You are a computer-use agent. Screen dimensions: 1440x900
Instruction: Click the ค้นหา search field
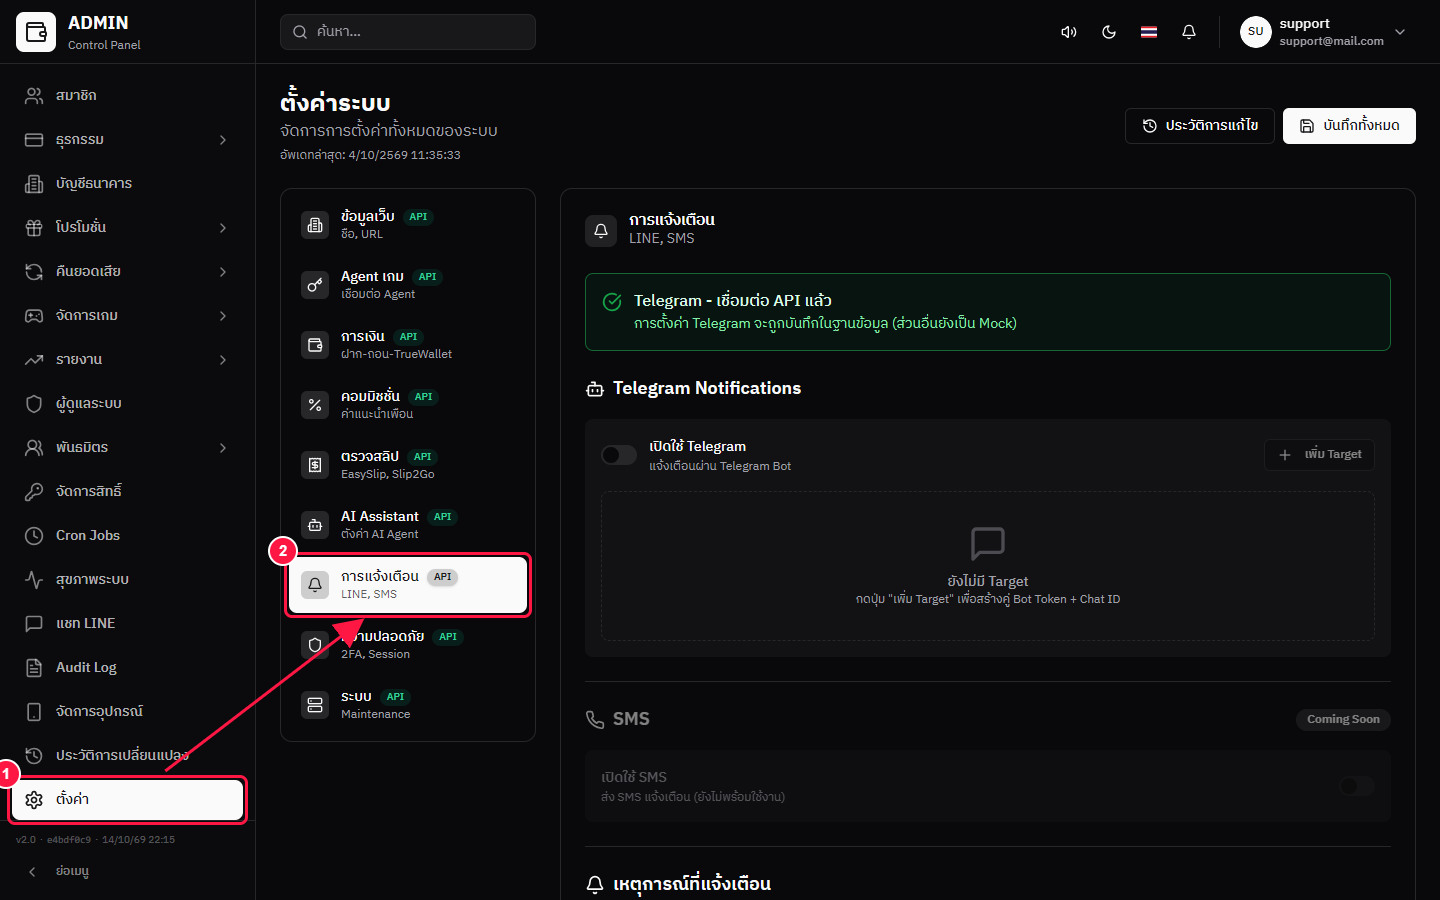408,32
